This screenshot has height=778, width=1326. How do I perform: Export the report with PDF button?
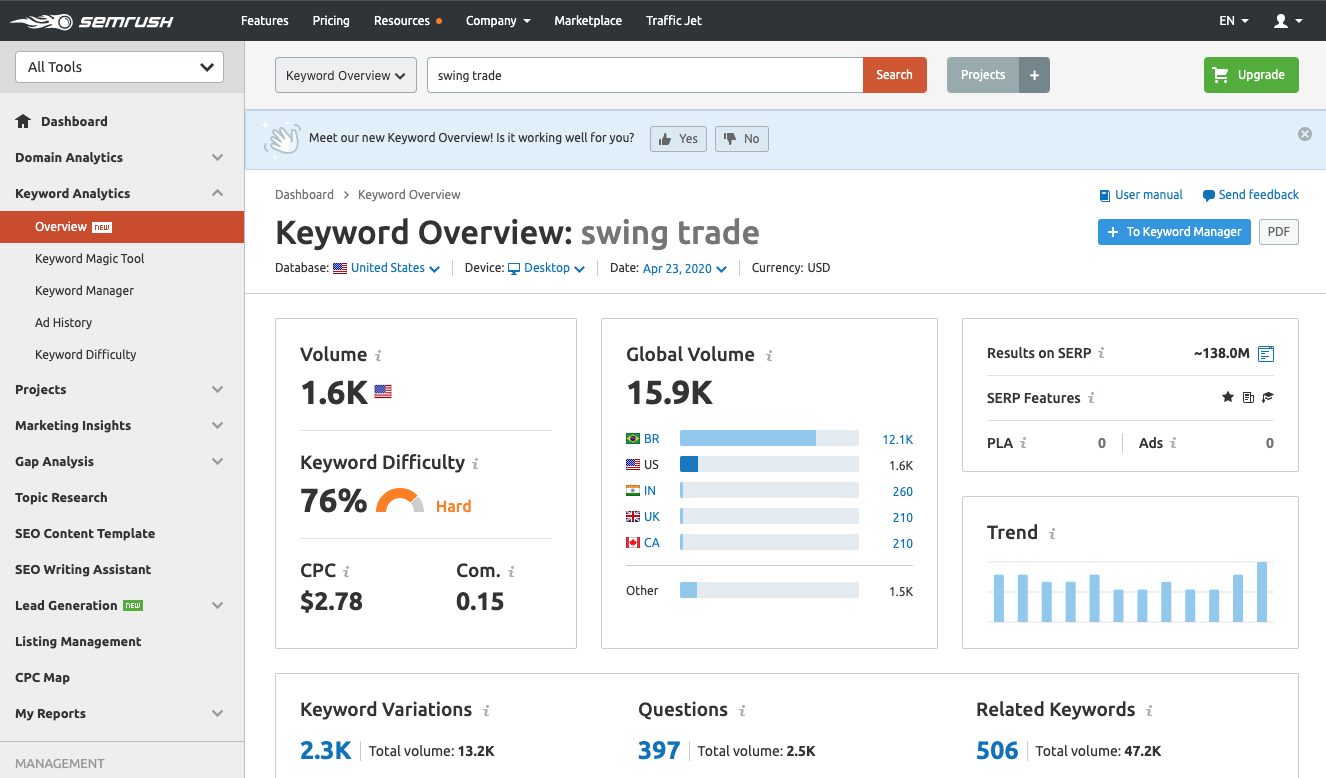coord(1279,232)
